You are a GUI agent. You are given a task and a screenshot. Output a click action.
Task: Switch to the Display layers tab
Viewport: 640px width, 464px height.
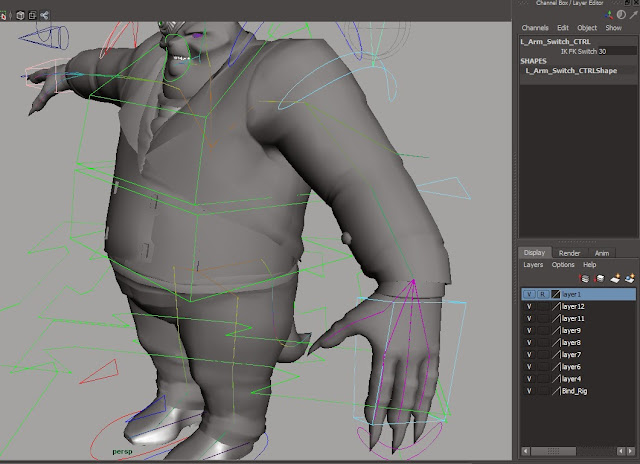pyautogui.click(x=534, y=253)
